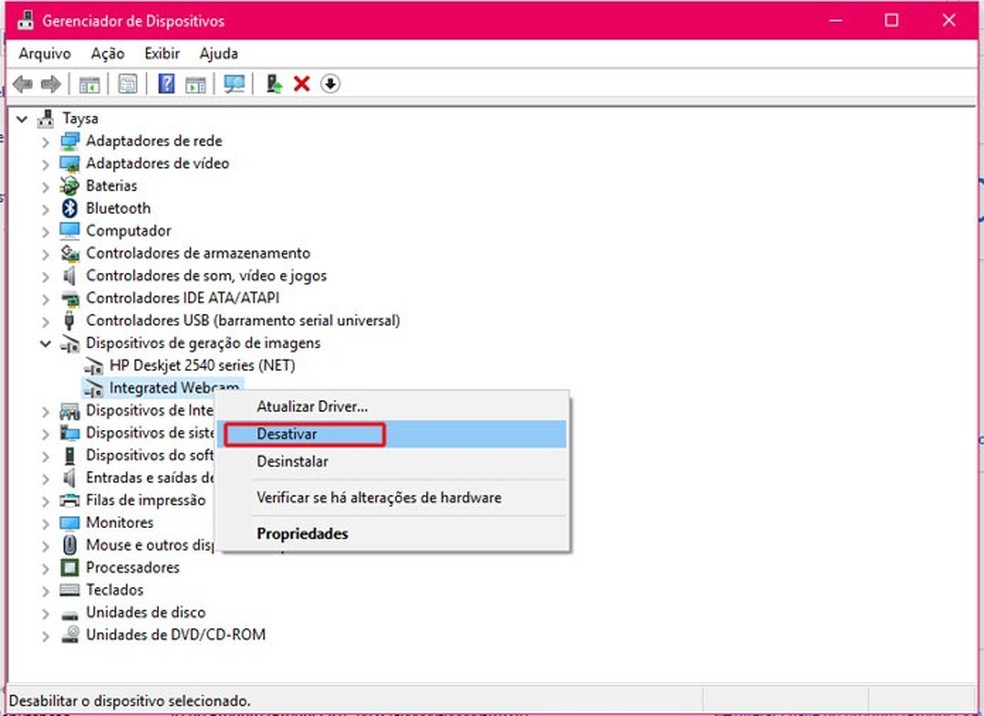Click the Properties sheet toolbar icon
This screenshot has width=984, height=716.
click(x=127, y=84)
